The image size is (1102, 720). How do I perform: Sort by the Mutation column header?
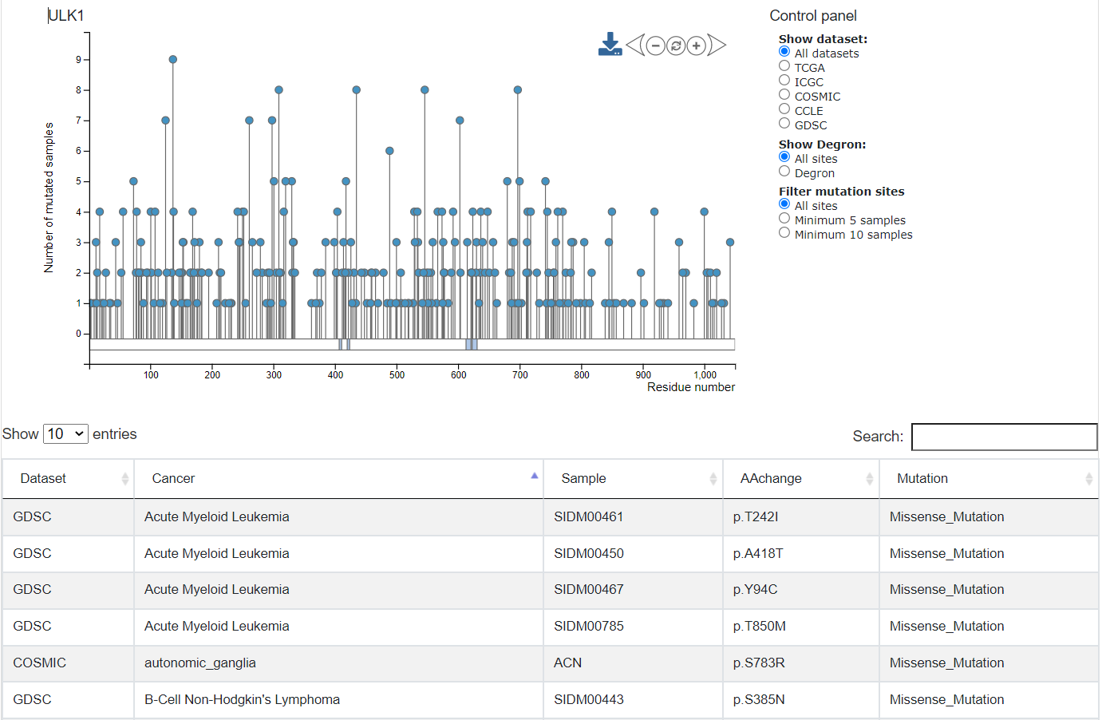click(922, 479)
